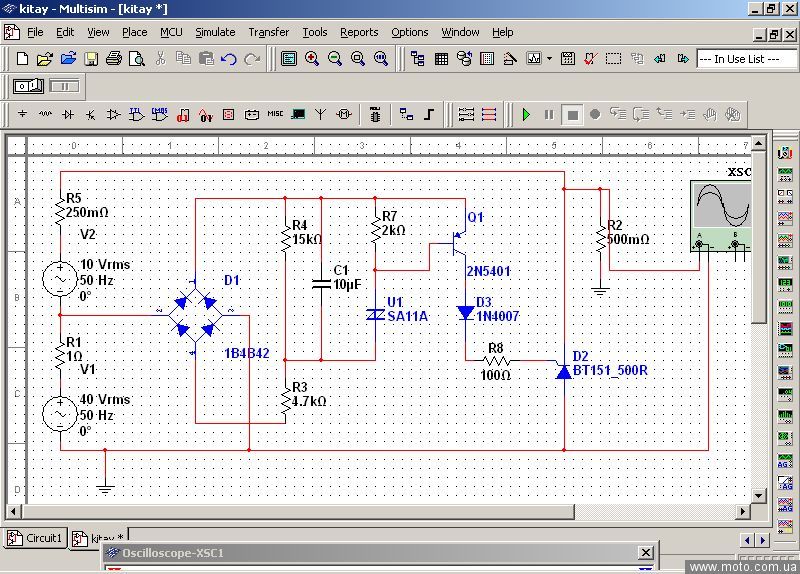Add the Agilent Multimeter instrument

pos(785,482)
